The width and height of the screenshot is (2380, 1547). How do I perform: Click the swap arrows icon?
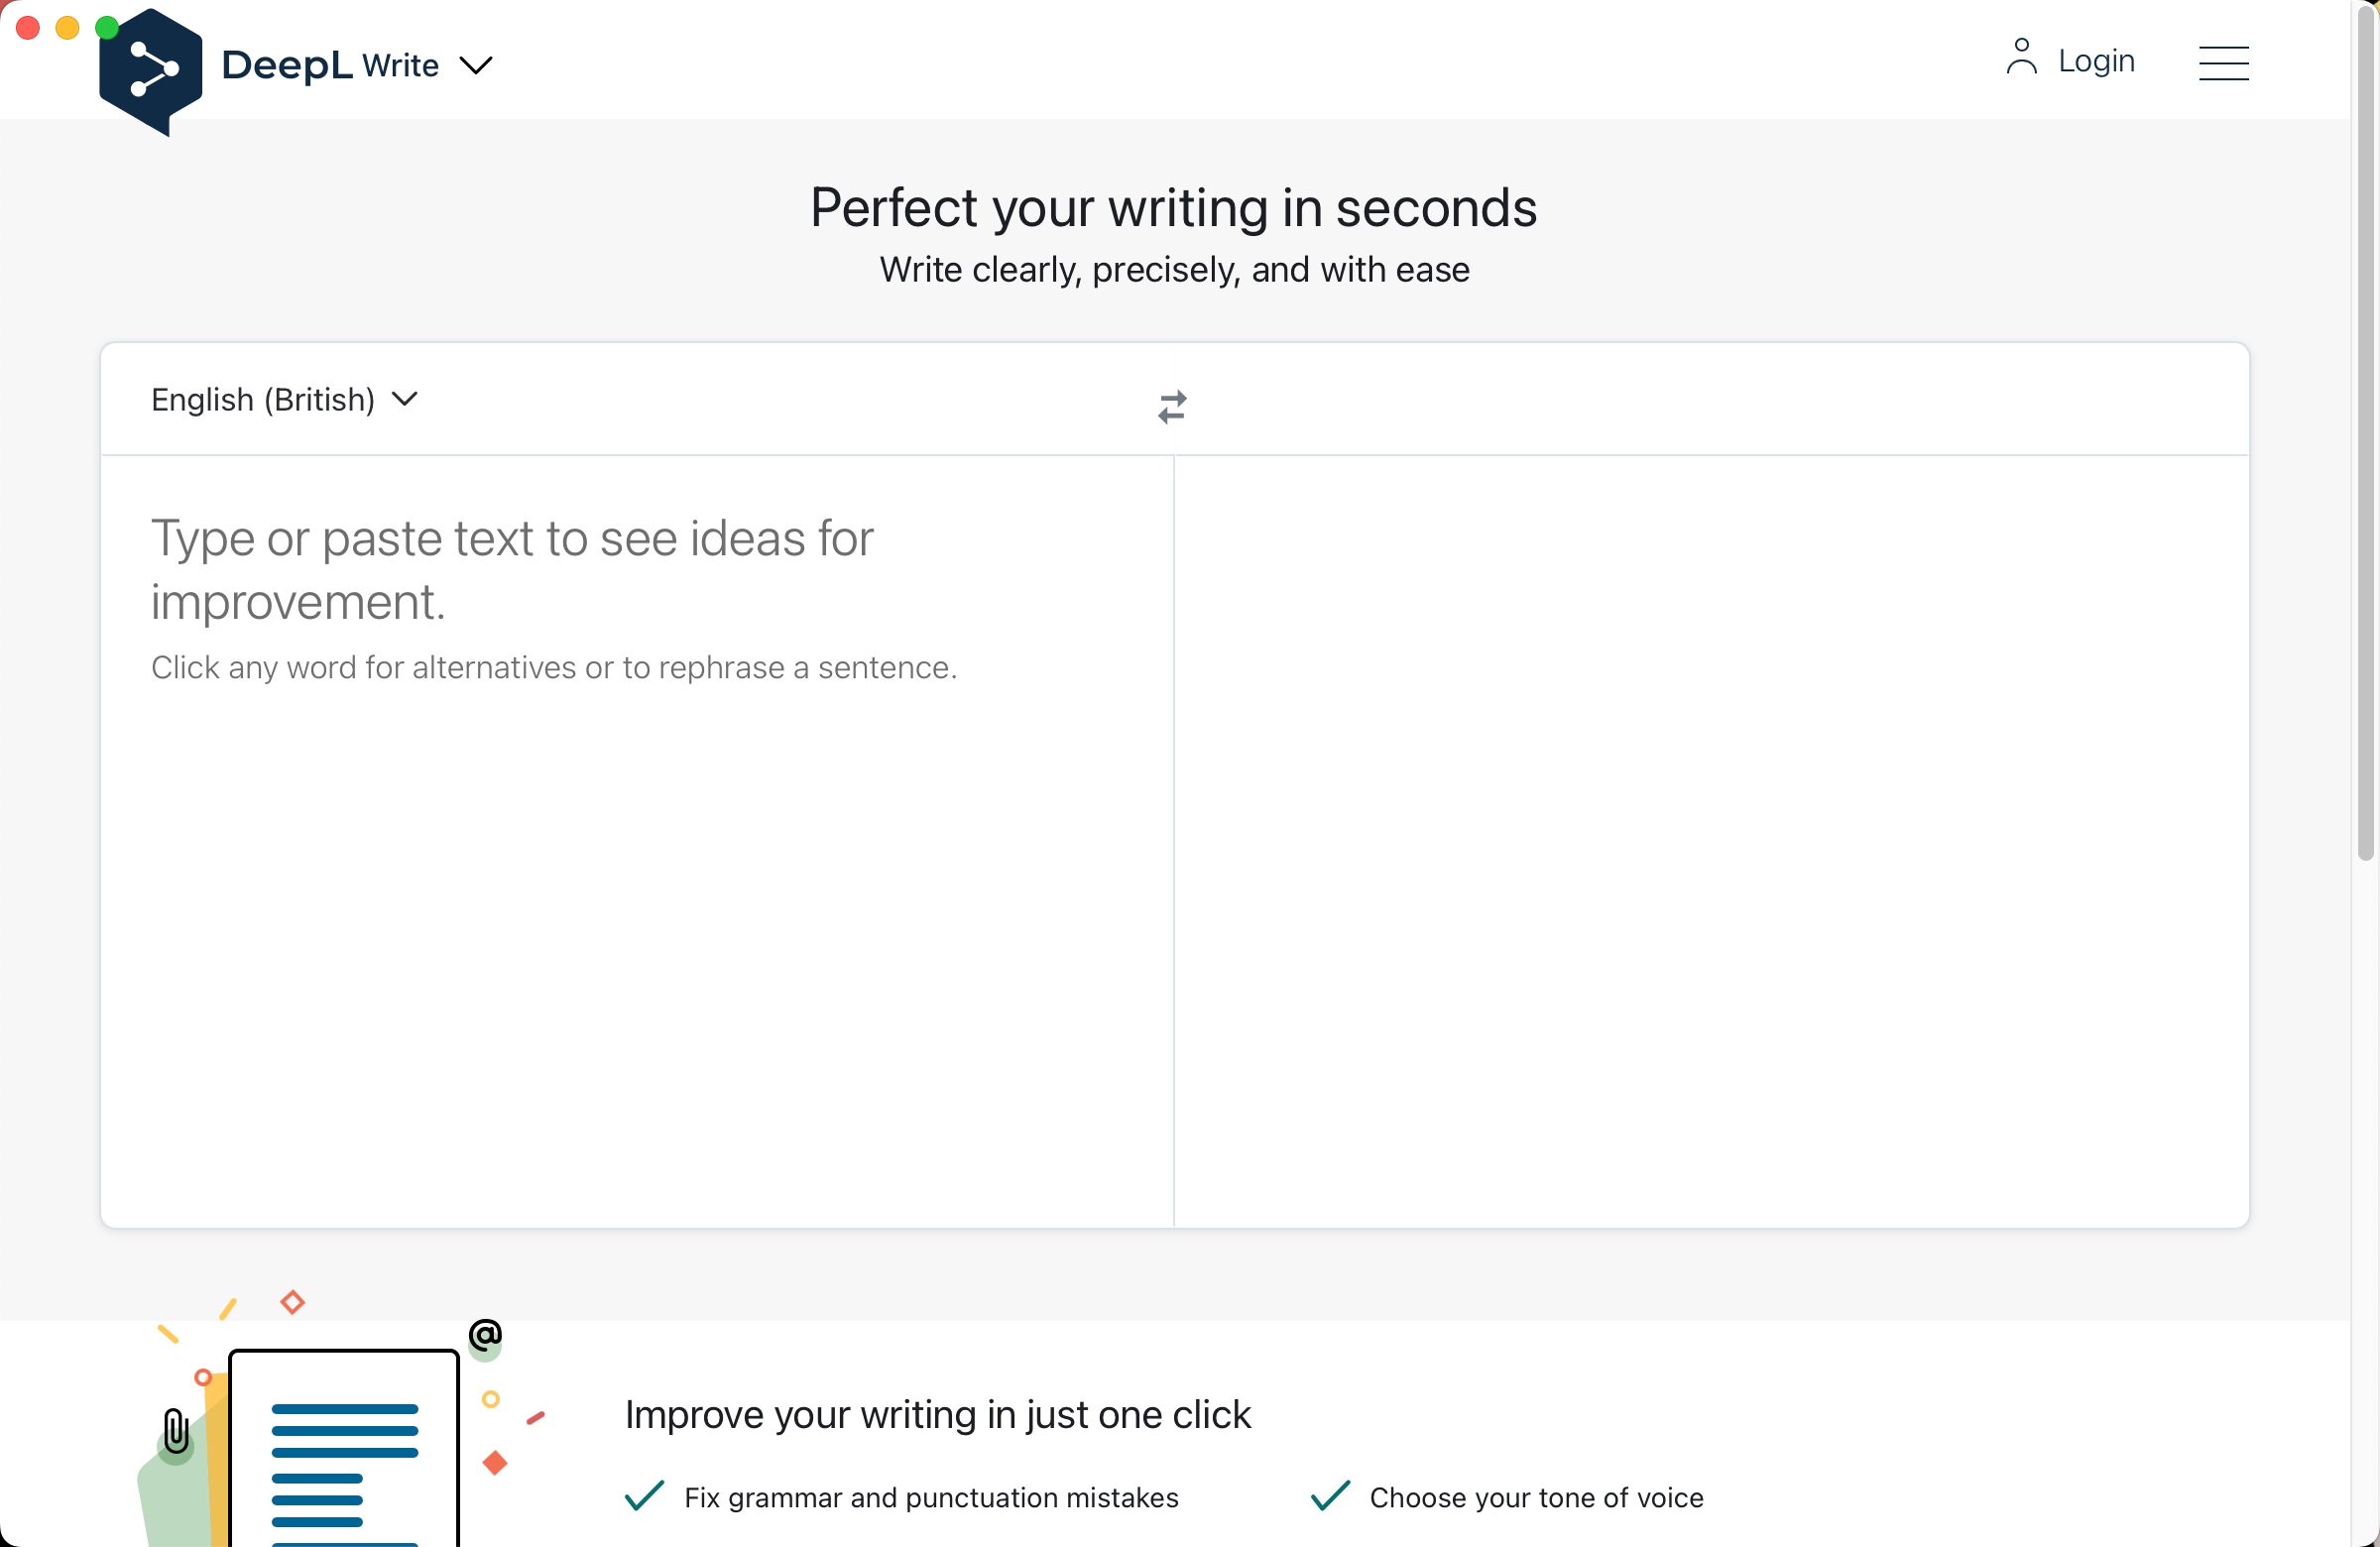click(1172, 407)
